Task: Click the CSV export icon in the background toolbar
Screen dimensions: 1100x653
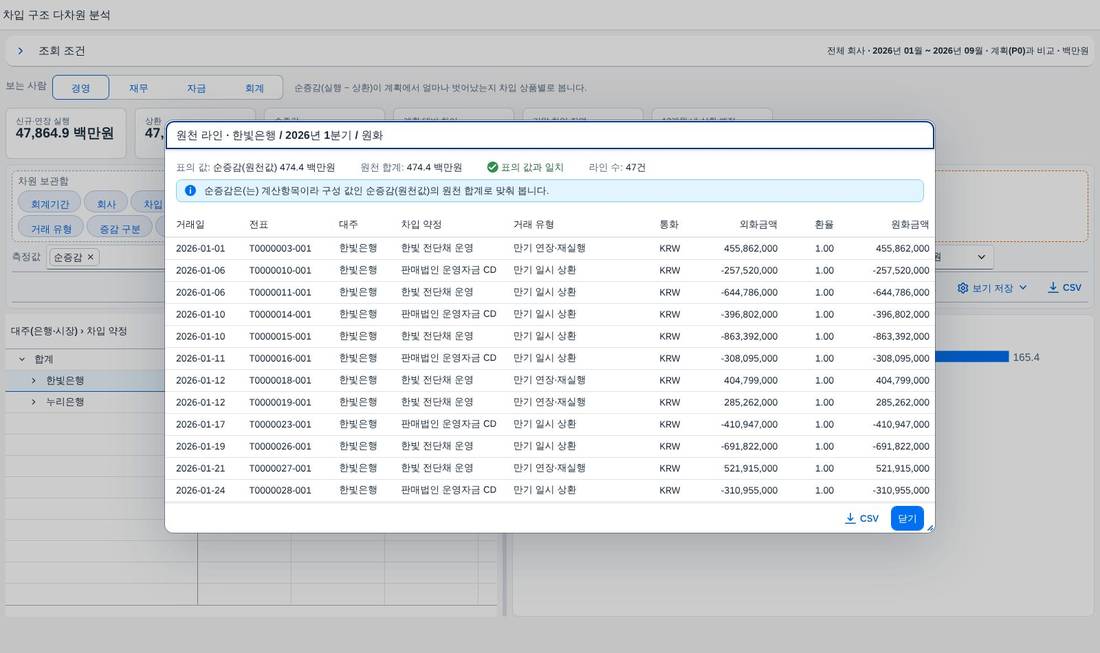Action: click(1053, 288)
